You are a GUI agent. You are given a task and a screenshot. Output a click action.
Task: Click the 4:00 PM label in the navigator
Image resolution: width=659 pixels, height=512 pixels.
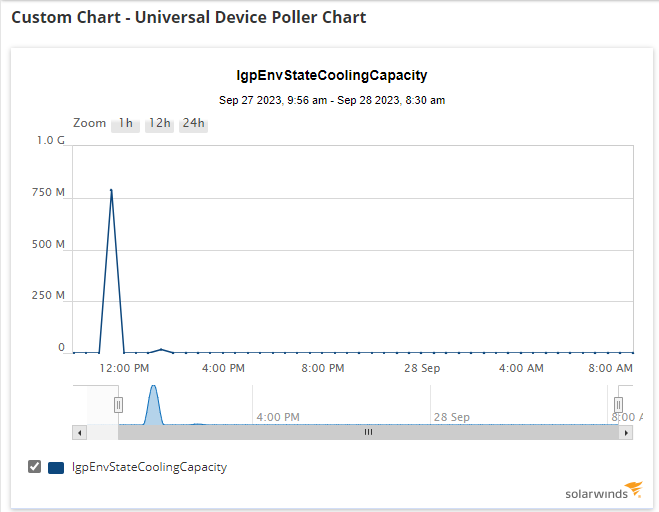278,417
